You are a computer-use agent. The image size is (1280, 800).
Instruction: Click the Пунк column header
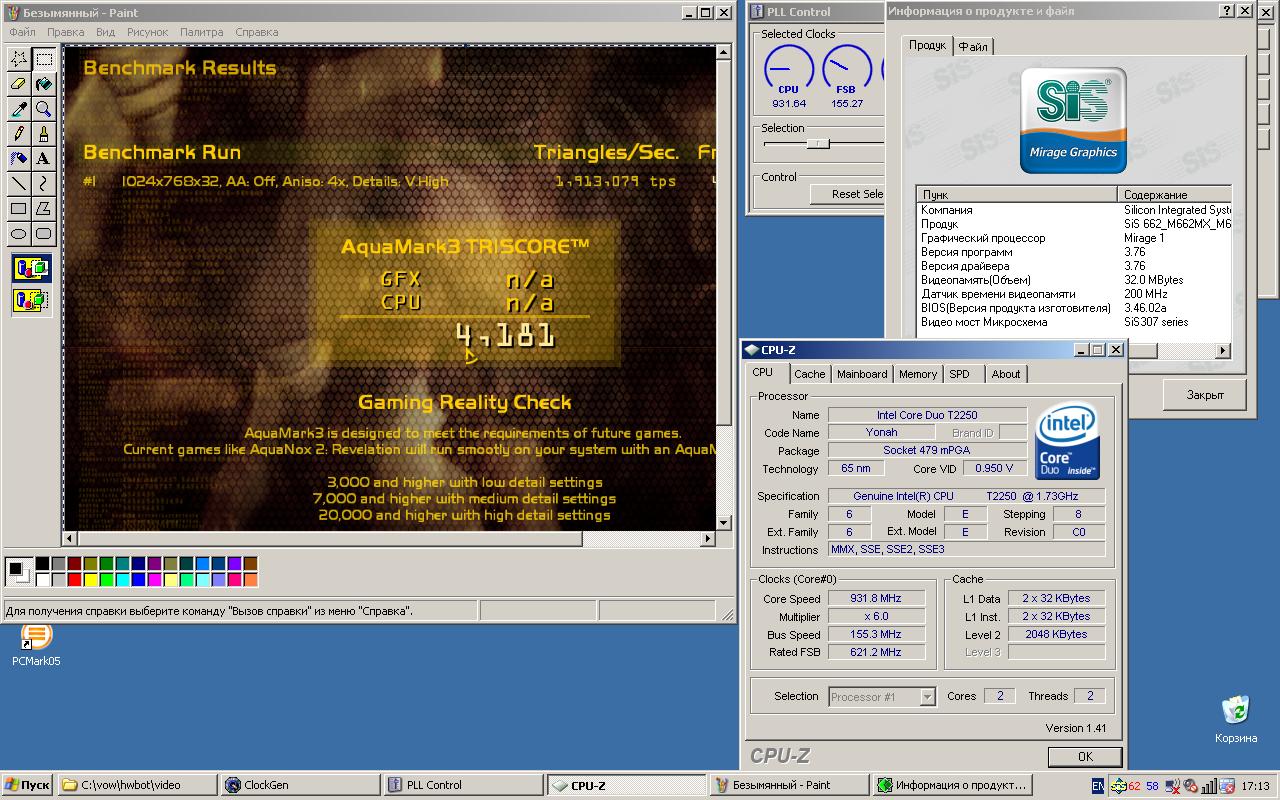click(x=1017, y=195)
